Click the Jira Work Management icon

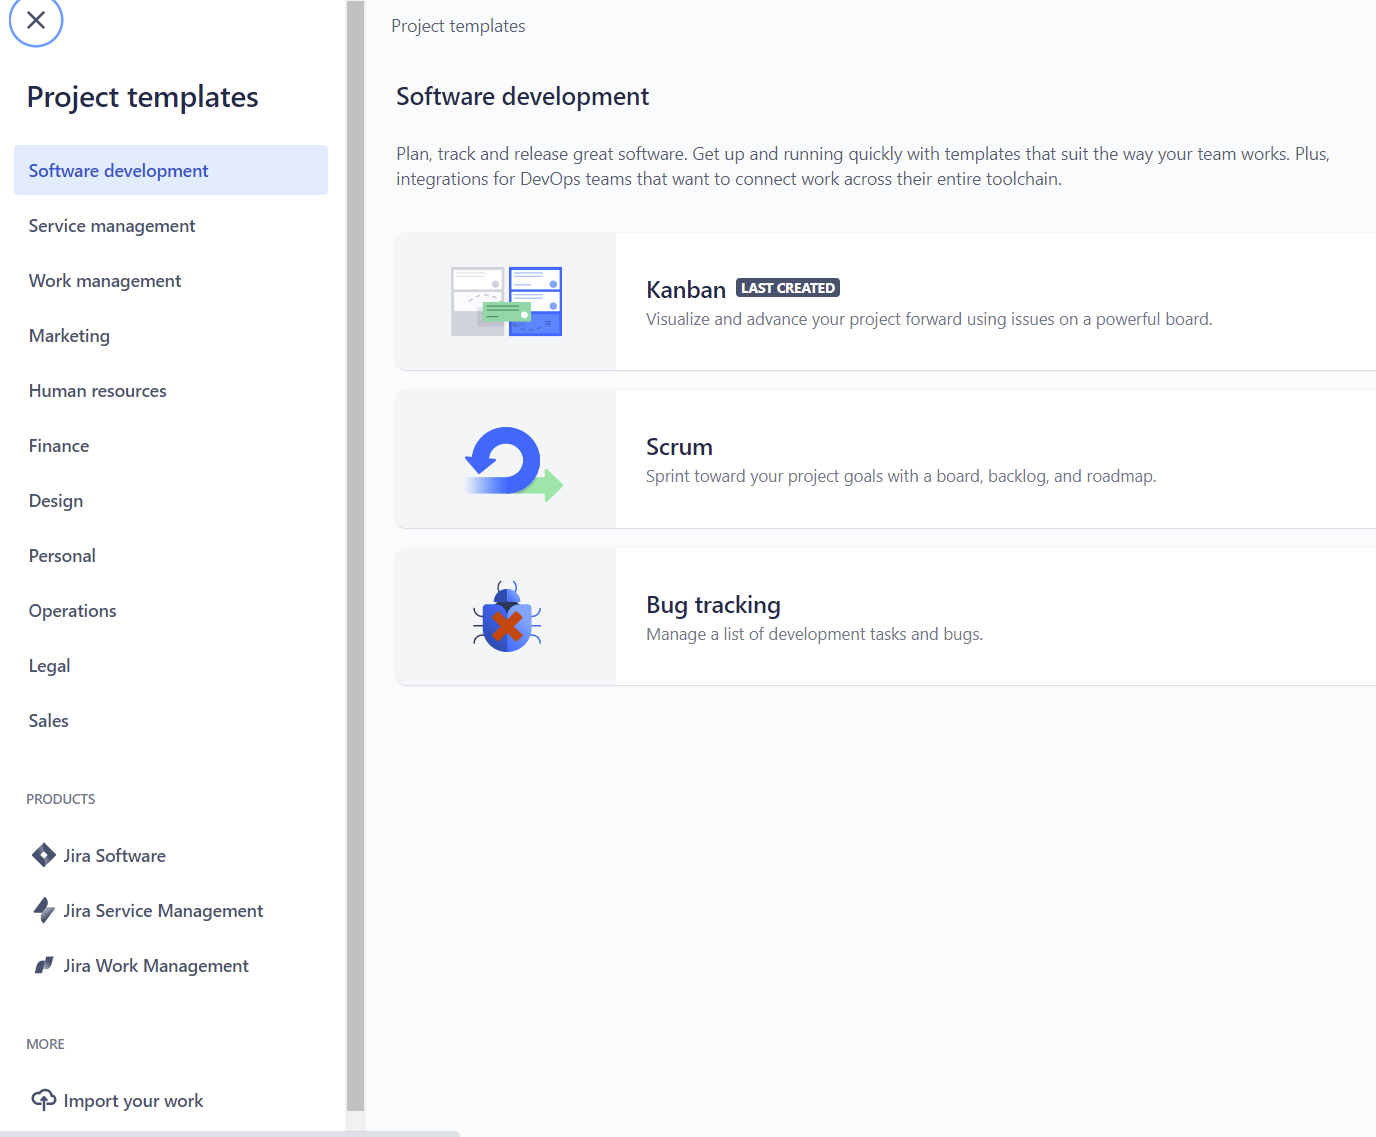(44, 965)
